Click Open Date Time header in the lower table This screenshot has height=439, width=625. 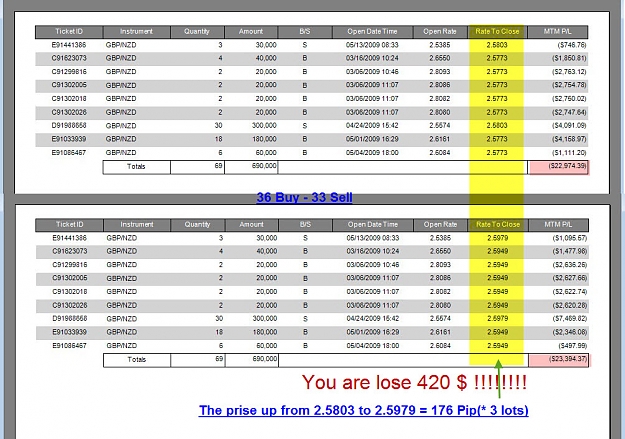(373, 224)
